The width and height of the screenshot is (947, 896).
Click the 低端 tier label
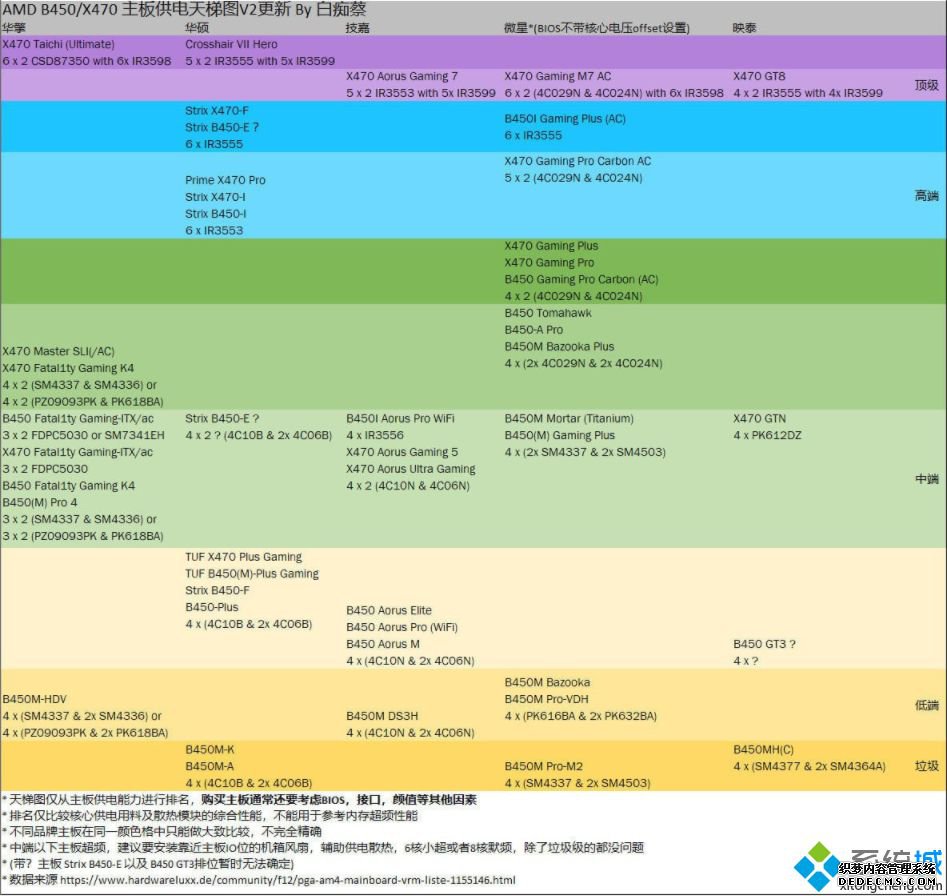coord(926,705)
